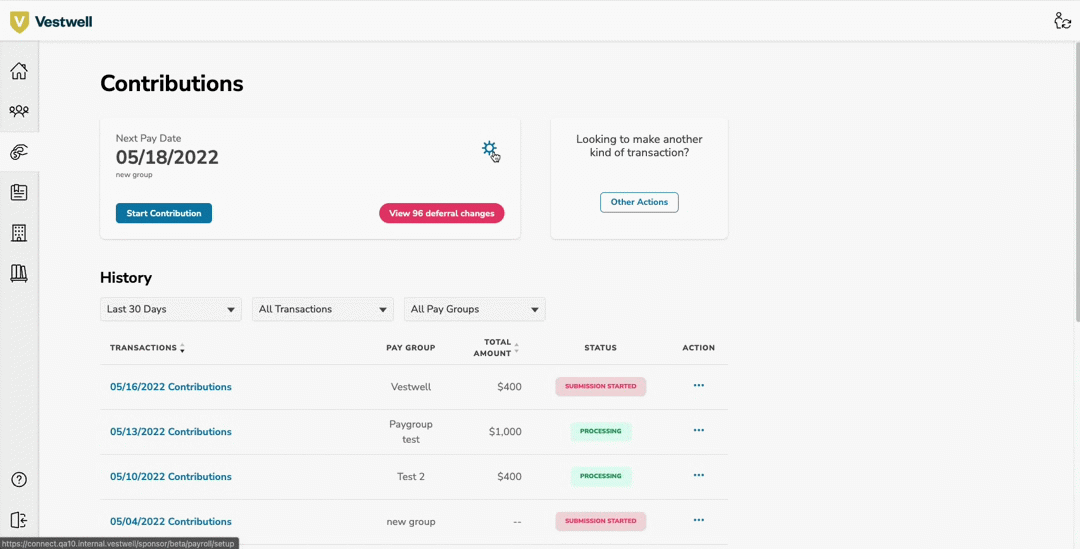This screenshot has width=1080, height=549.
Task: Open the Employees people icon in sidebar
Action: click(x=19, y=111)
